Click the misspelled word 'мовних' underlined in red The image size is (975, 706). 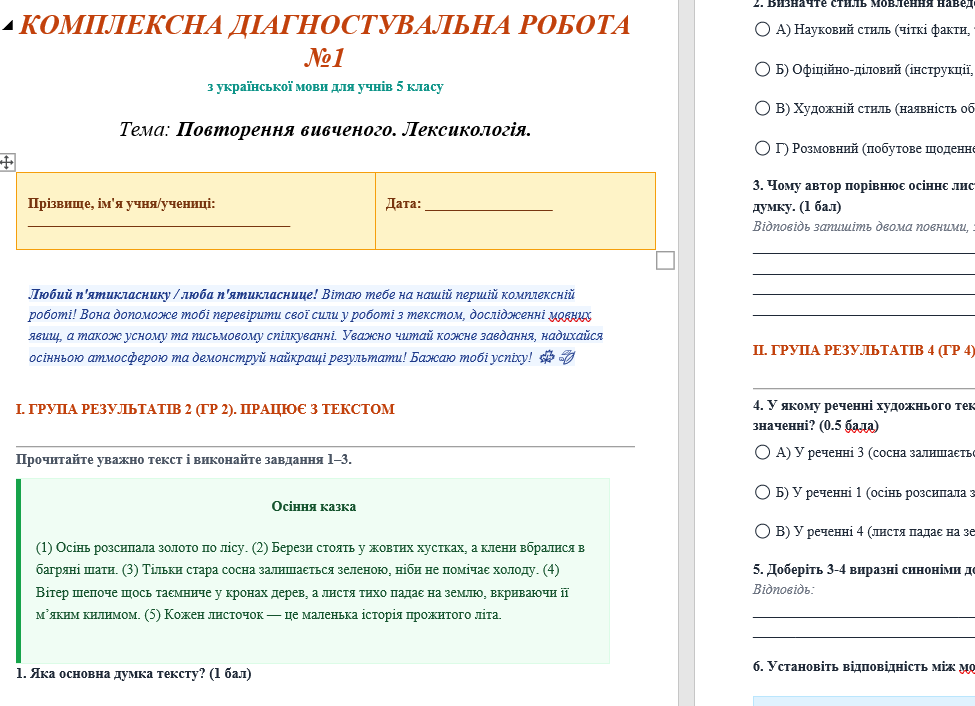point(570,315)
